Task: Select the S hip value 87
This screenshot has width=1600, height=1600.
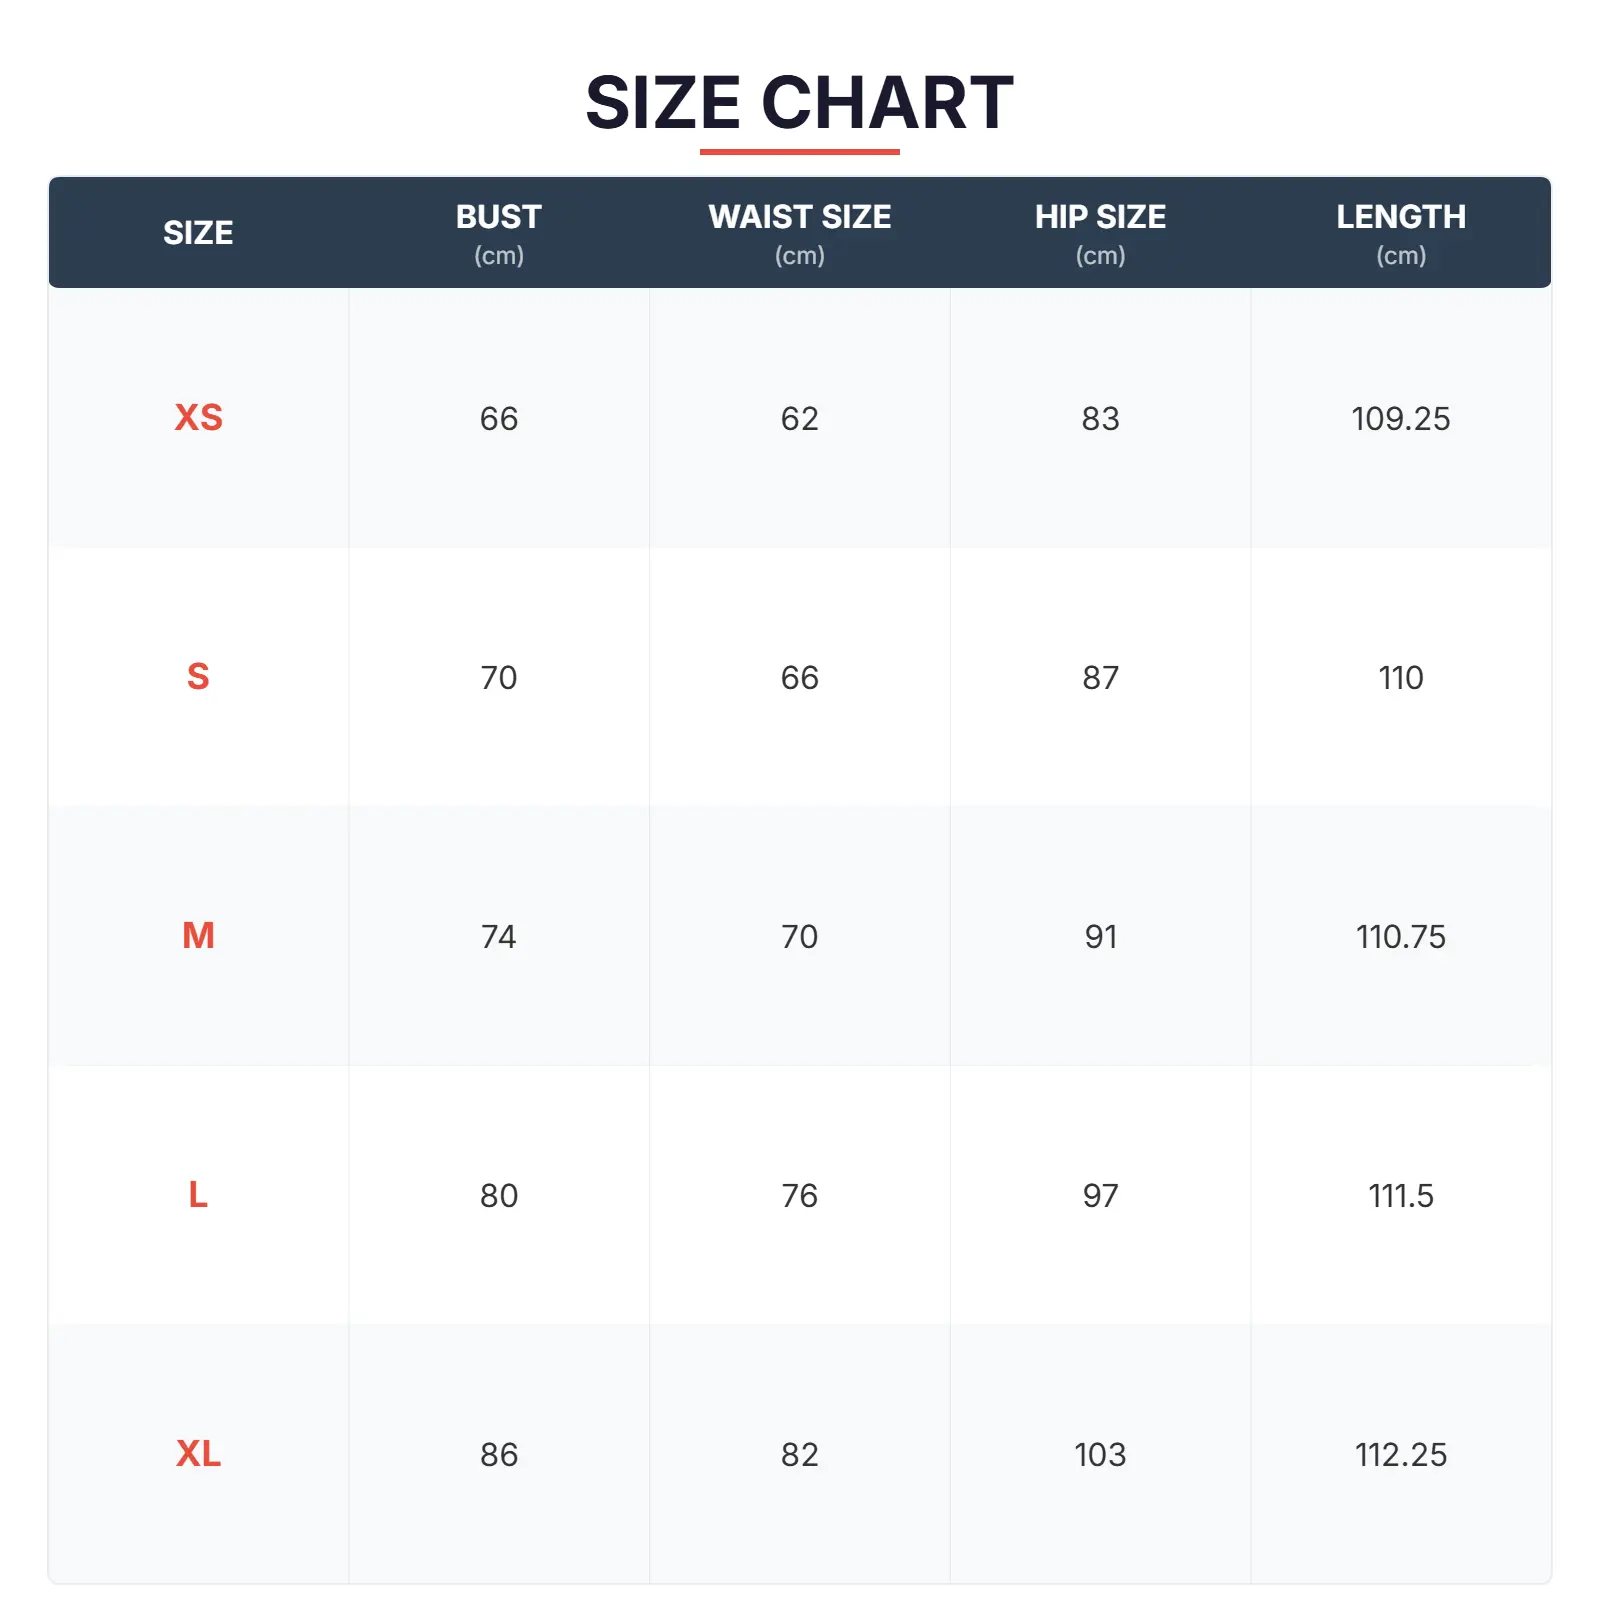Action: click(1100, 678)
